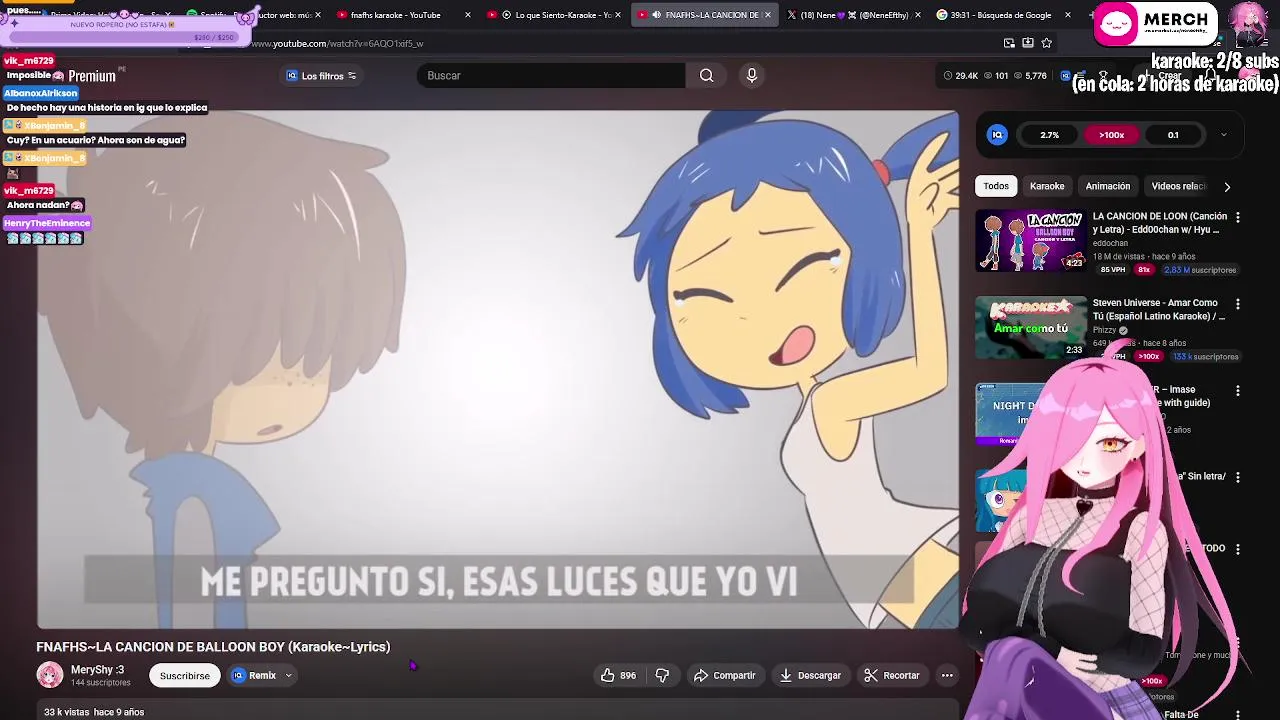Open LA CANCION DE LOON video title
This screenshot has width=1280, height=720.
click(1160, 223)
